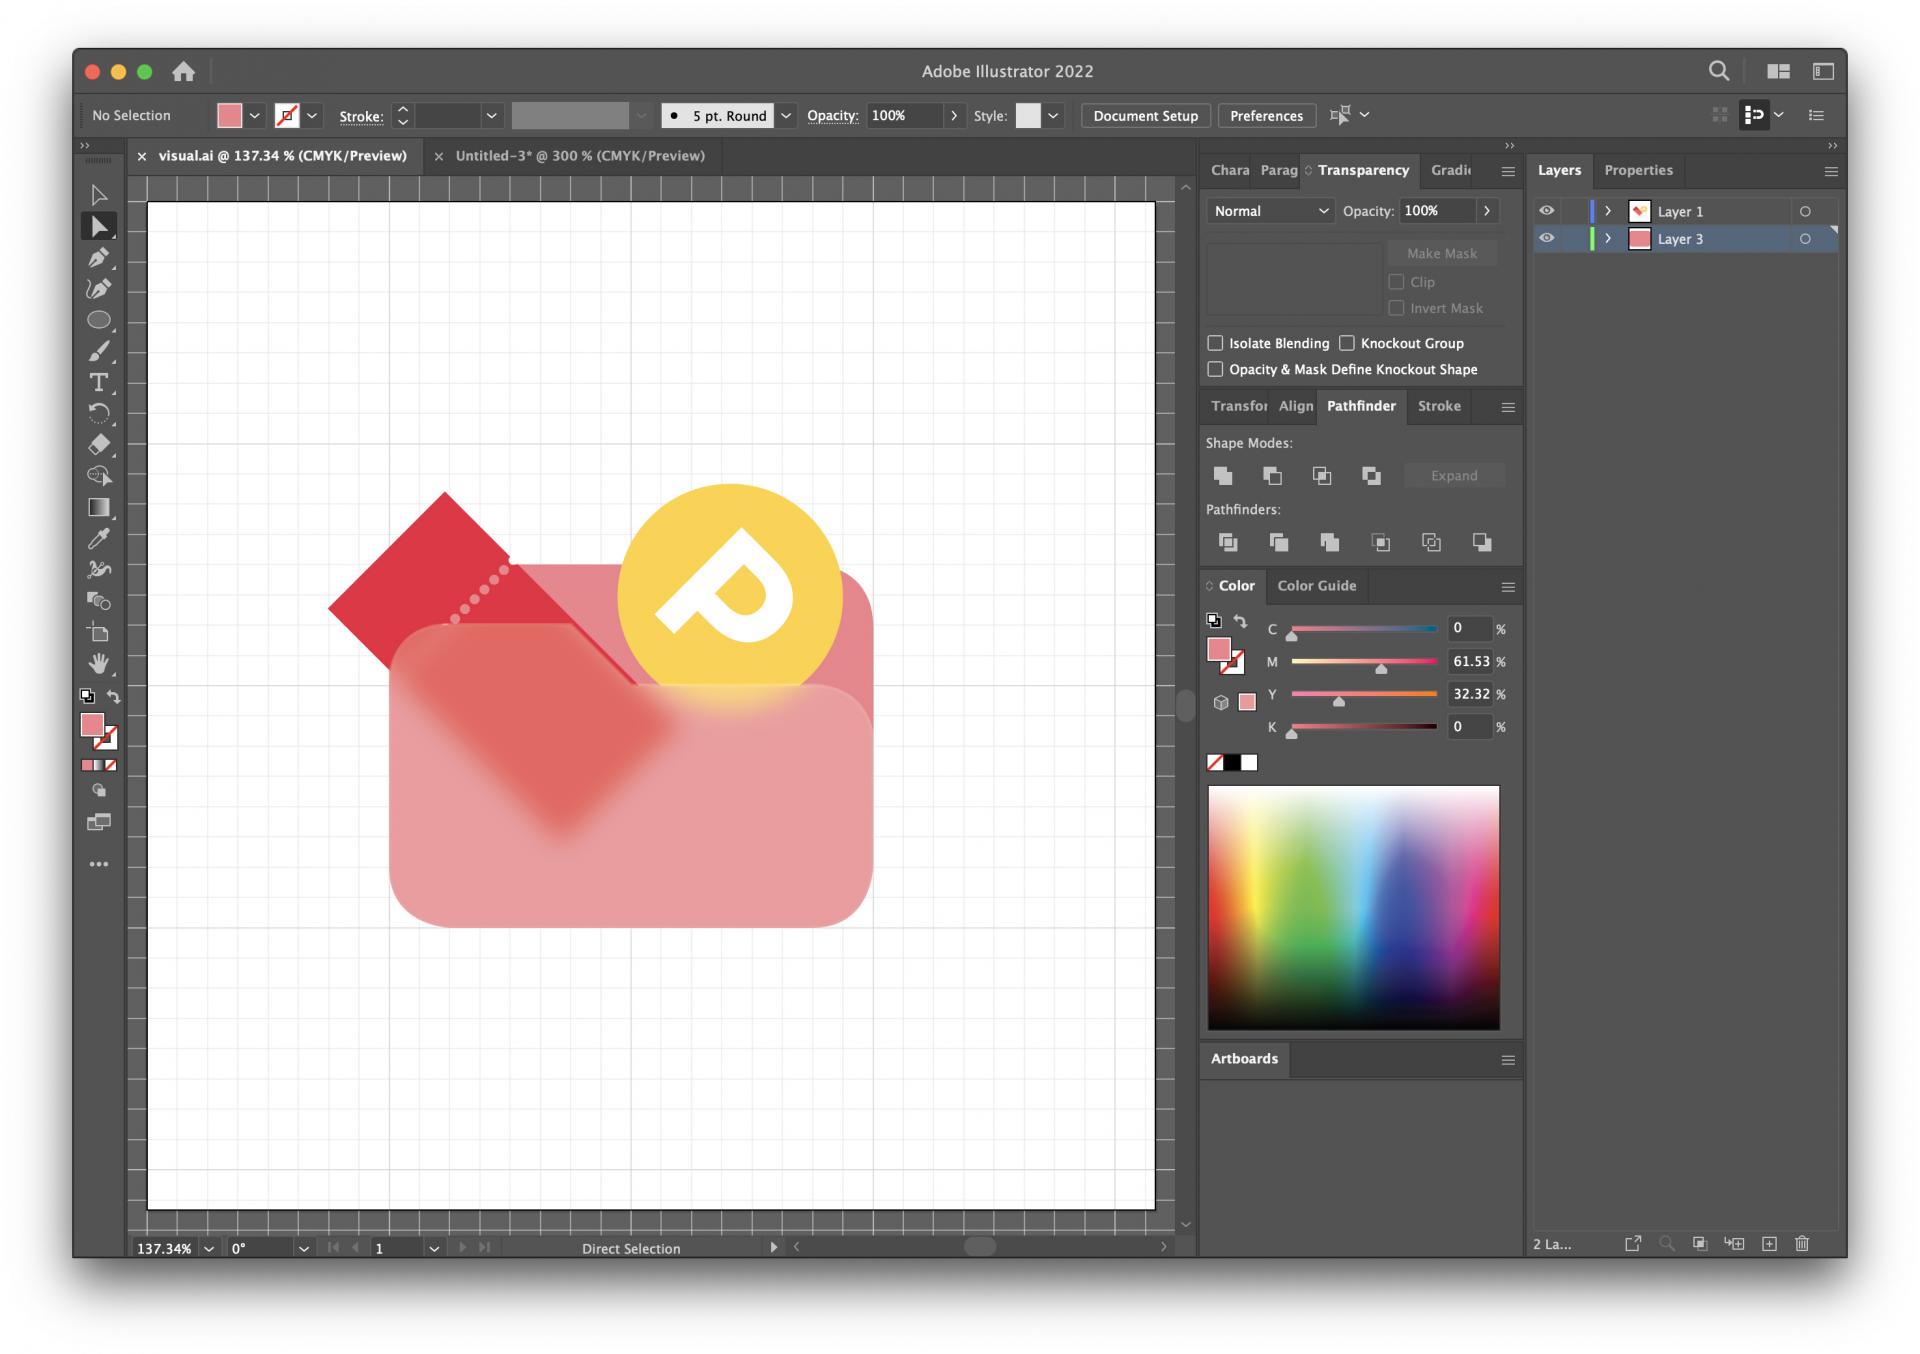This screenshot has width=1920, height=1354.
Task: Expand the Layer 3 contents
Action: (1608, 239)
